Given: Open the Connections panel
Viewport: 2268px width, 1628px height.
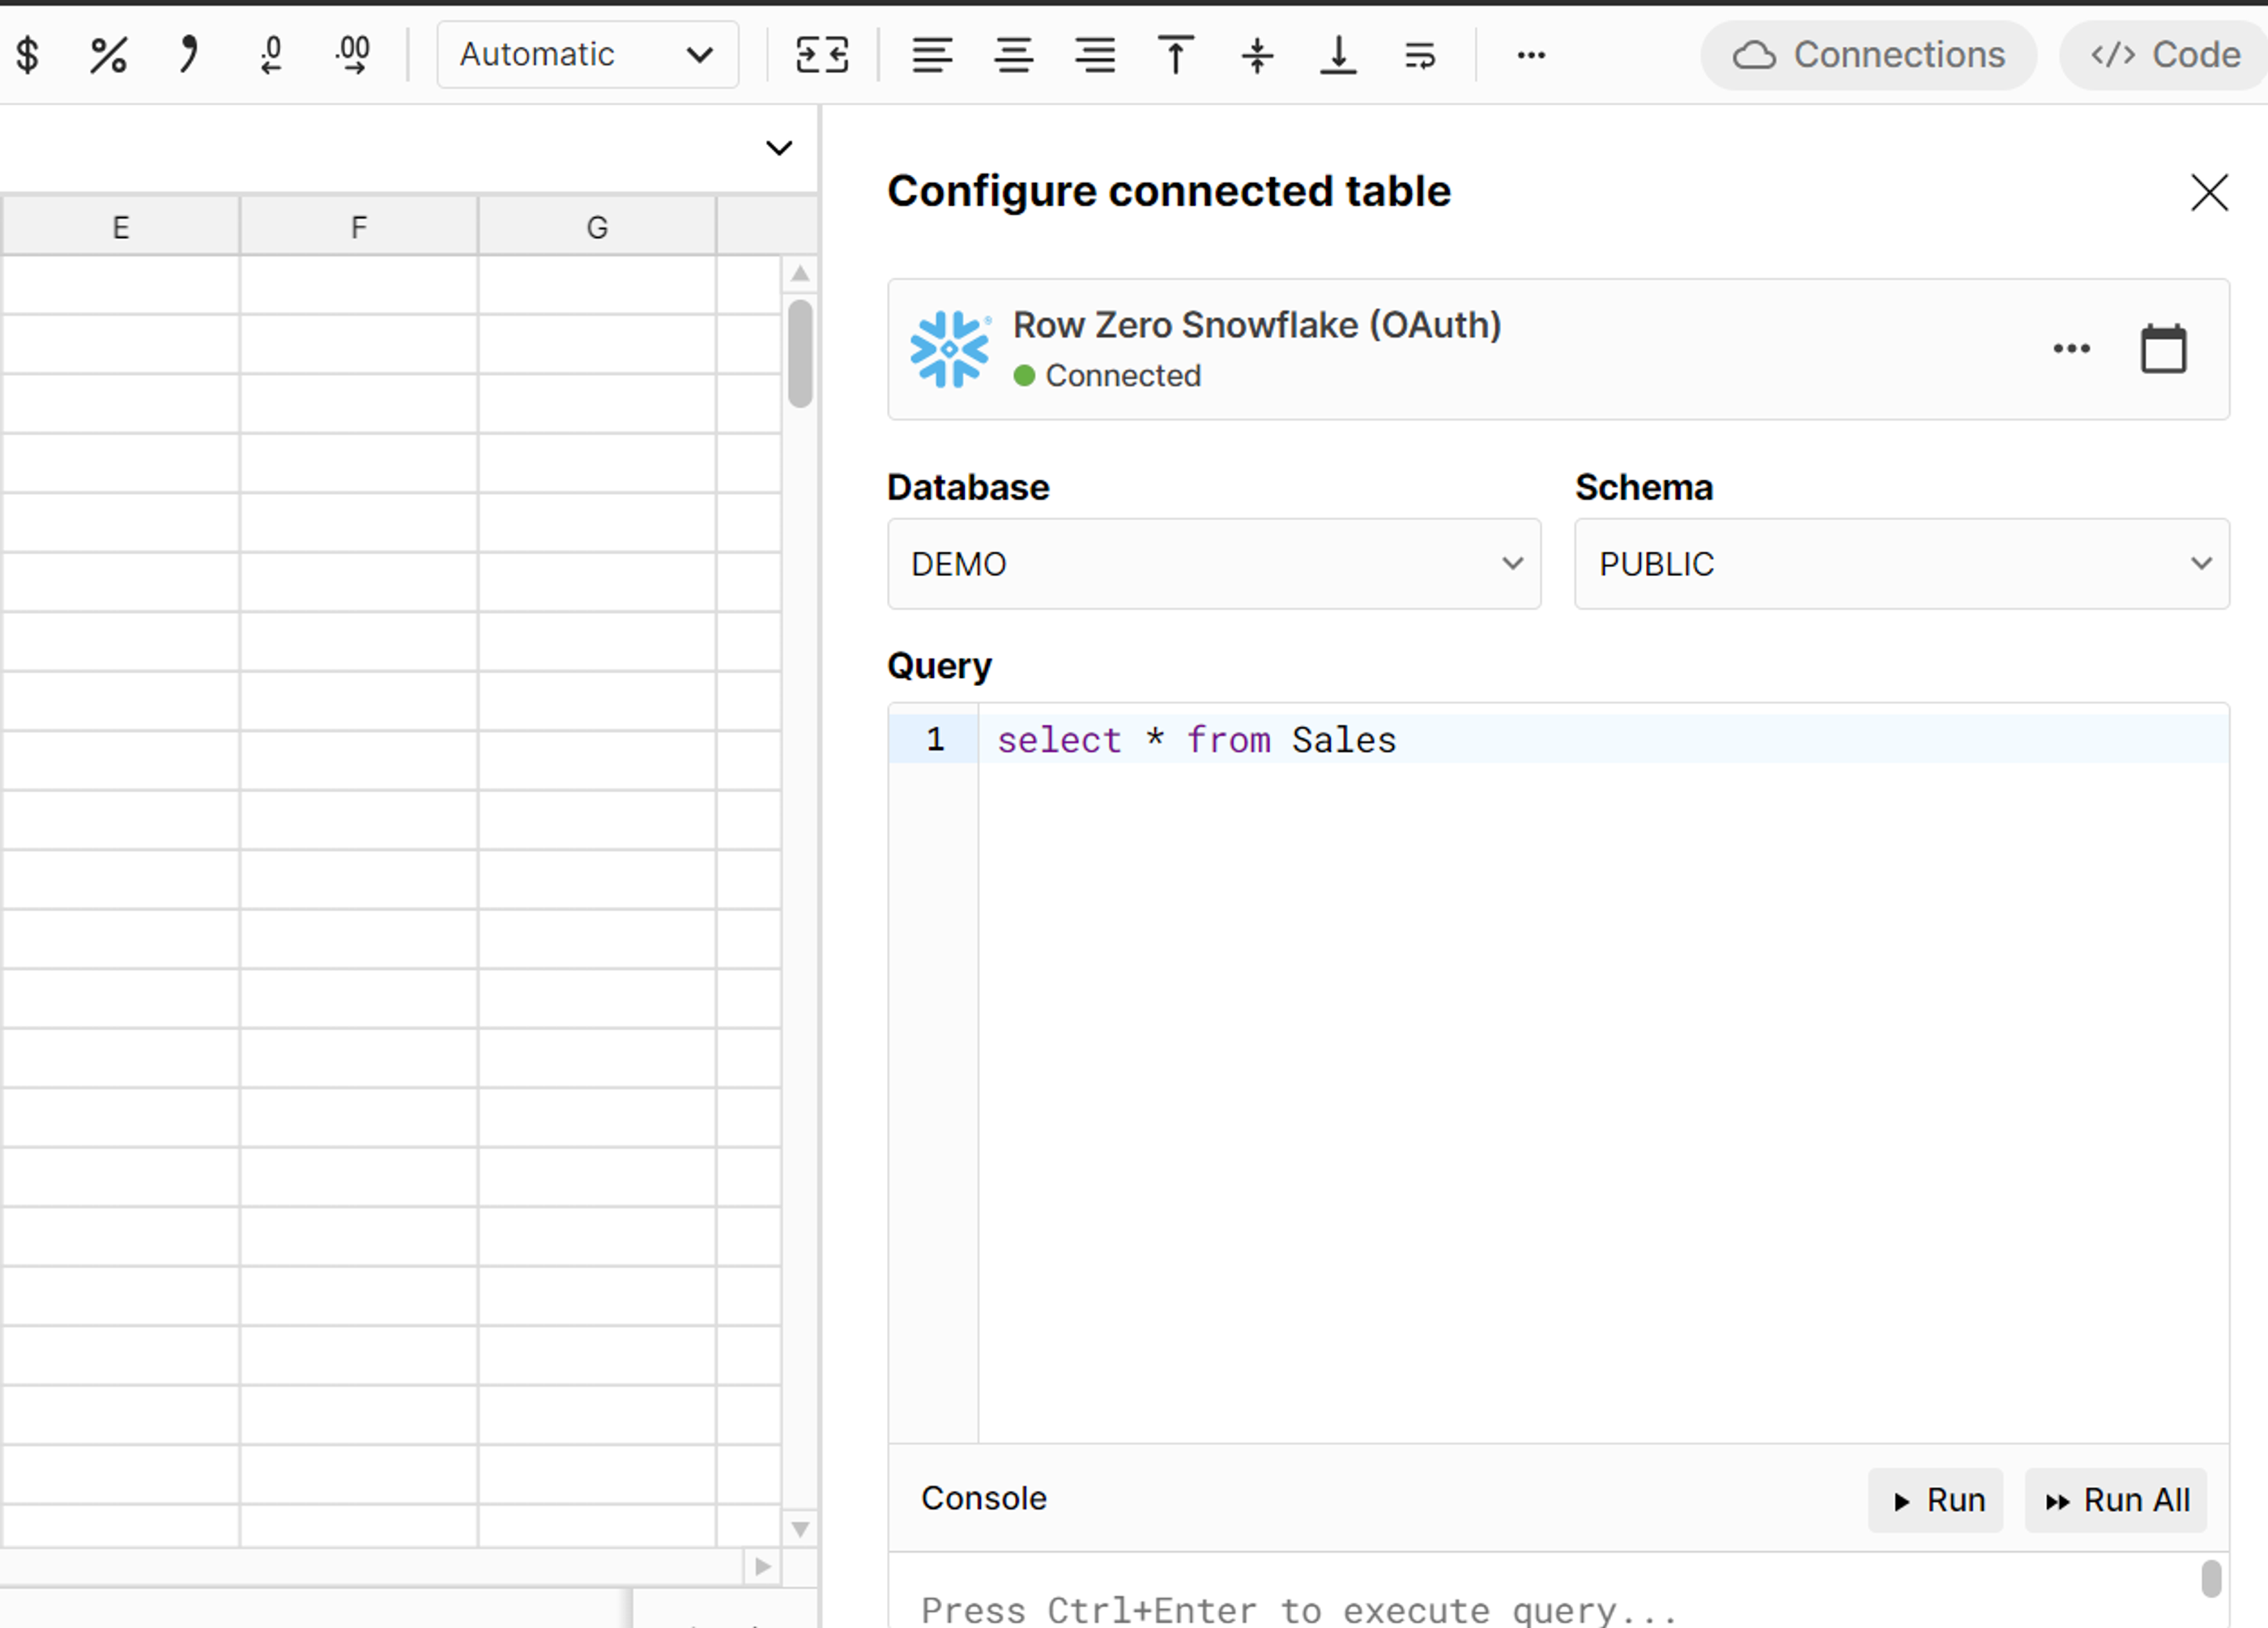Looking at the screenshot, I should point(1868,55).
